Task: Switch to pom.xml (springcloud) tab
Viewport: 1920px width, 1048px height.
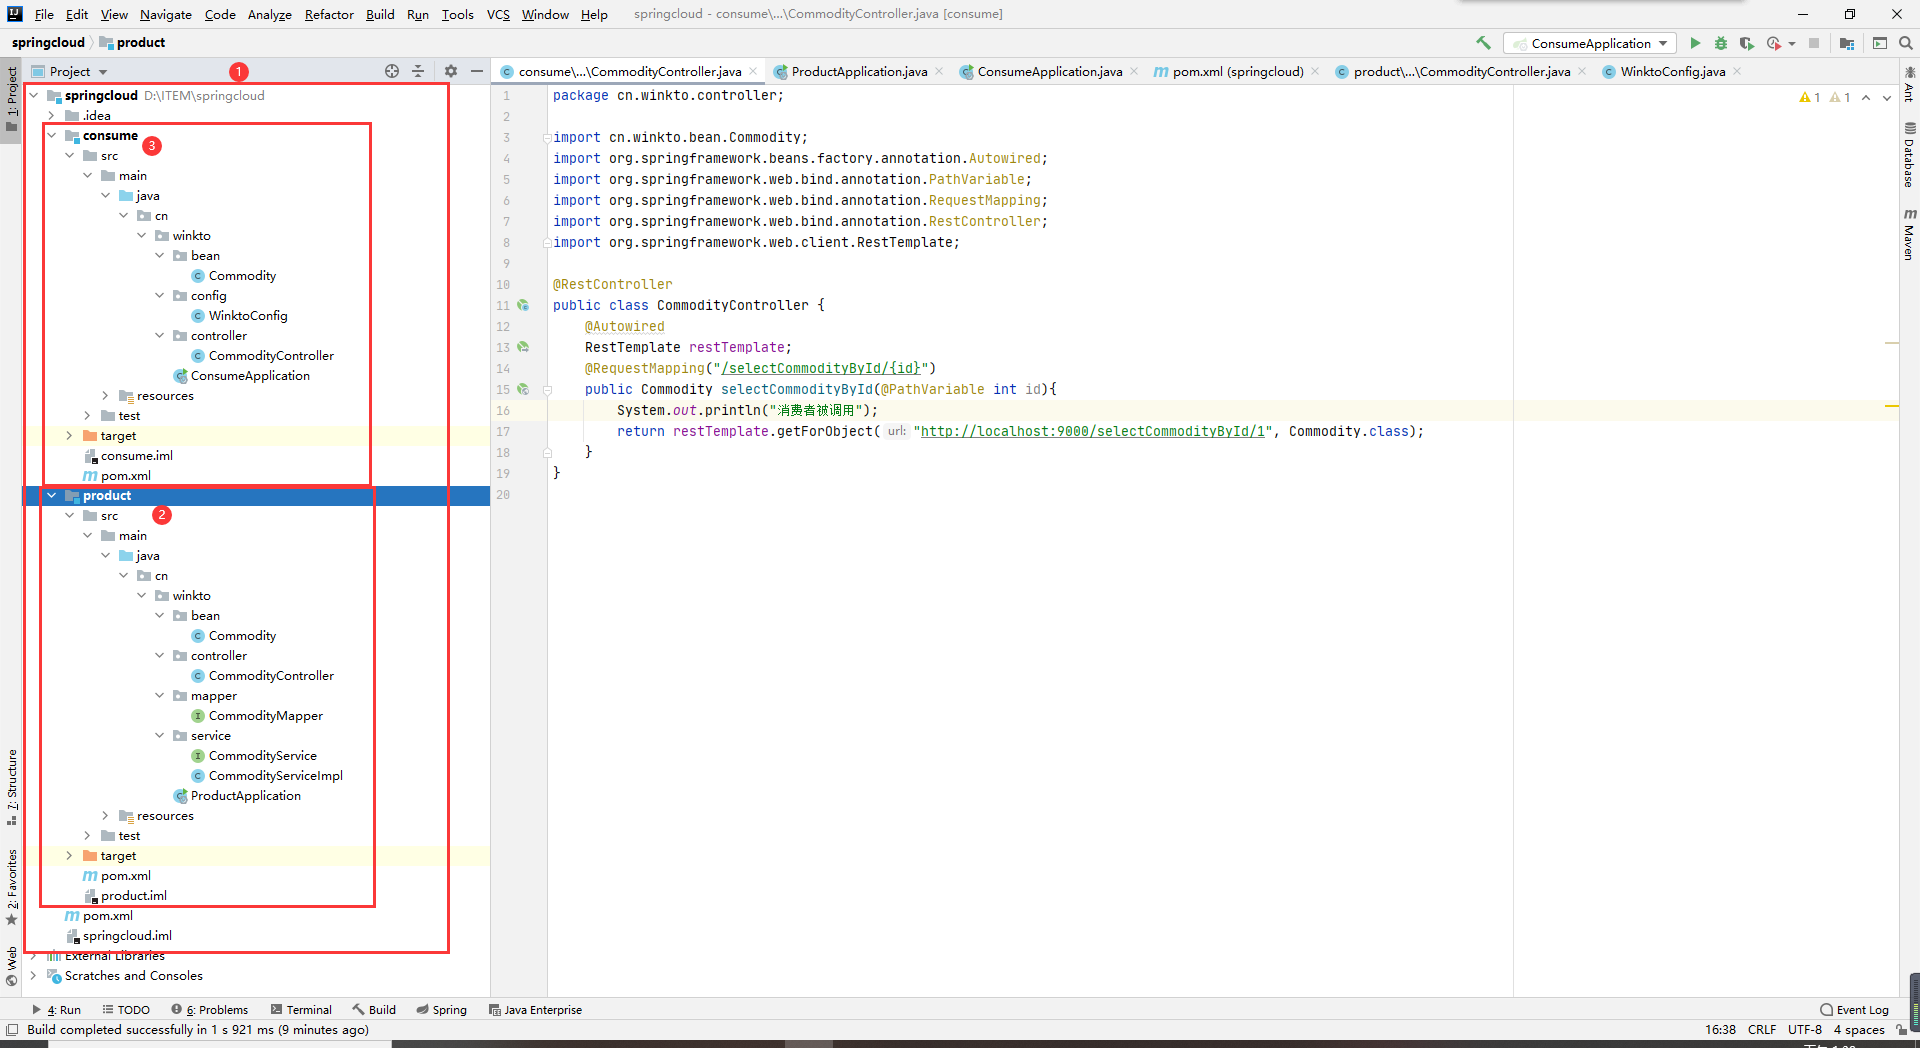Action: [x=1236, y=71]
